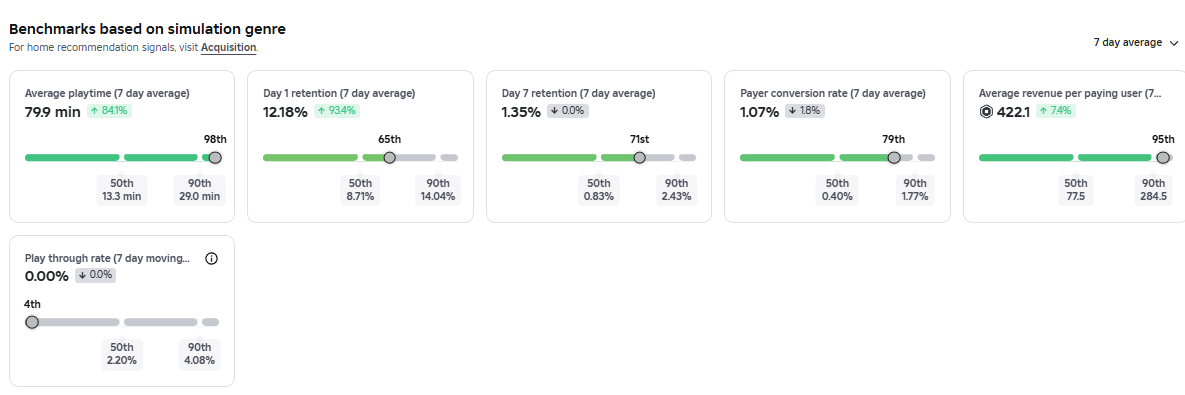Click the Average playtime percentile marker
This screenshot has width=1185, height=395.
(x=215, y=158)
